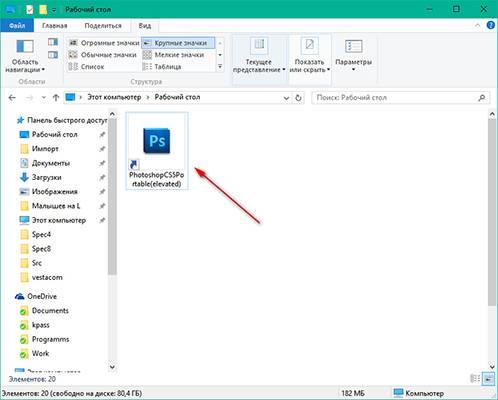Click the search magnifier icon
Image resolution: width=498 pixels, height=400 pixels.
pos(481,98)
